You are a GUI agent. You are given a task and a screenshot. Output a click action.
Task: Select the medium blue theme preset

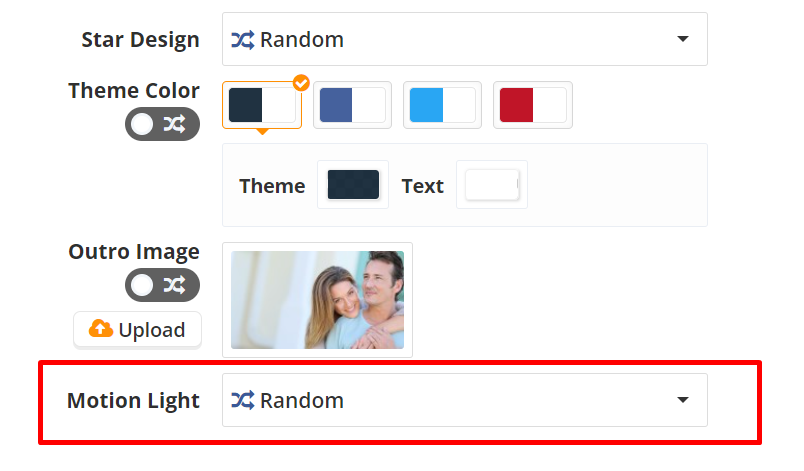tap(352, 105)
